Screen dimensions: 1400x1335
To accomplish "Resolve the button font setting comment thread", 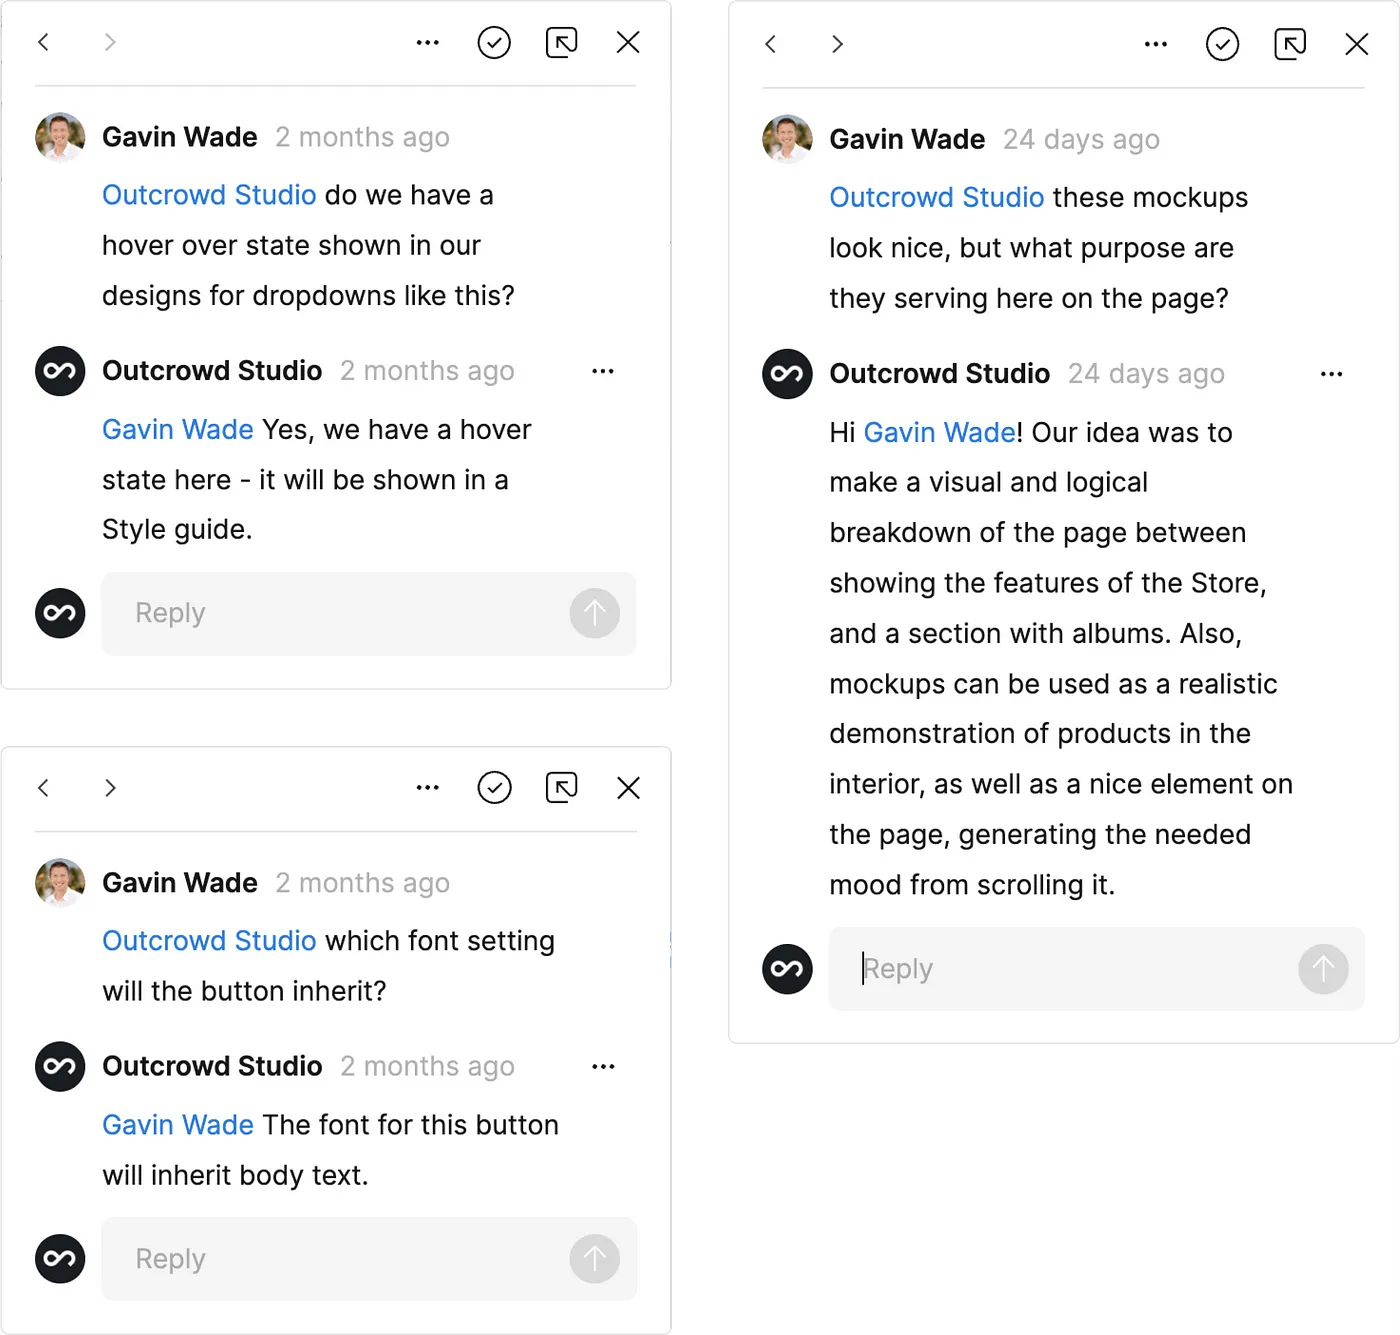I will [x=494, y=788].
